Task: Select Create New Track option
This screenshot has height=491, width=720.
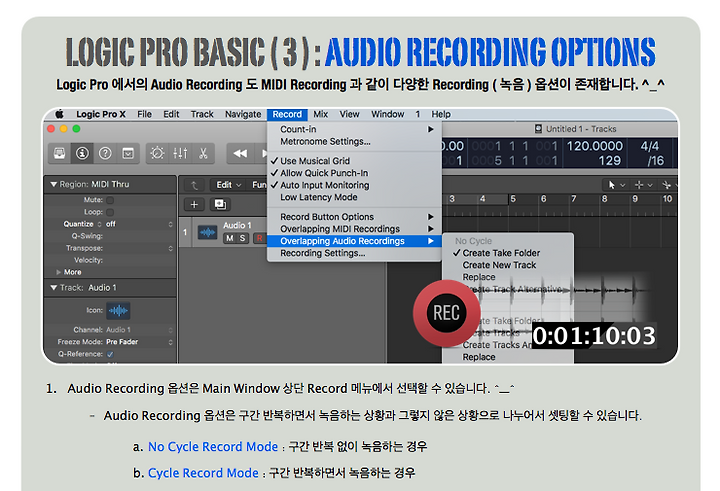Action: click(x=508, y=265)
